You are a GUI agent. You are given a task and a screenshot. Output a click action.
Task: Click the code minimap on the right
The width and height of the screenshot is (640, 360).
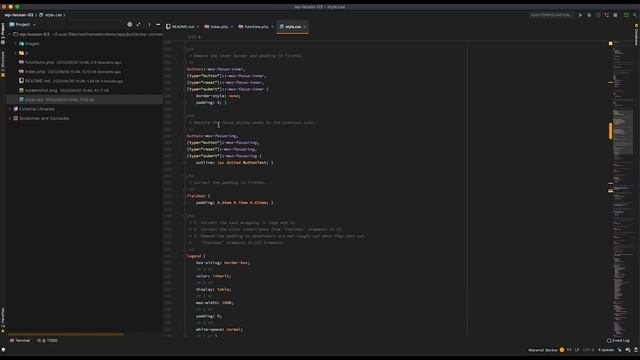pos(623,188)
